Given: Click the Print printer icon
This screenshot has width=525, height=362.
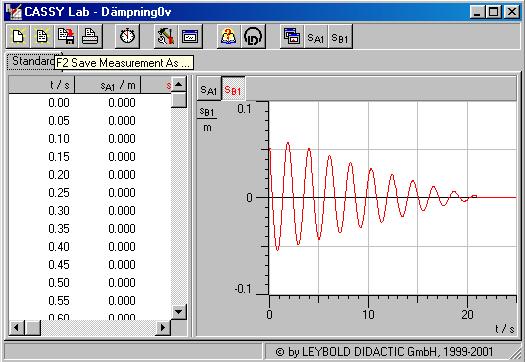Looking at the screenshot, I should 90,36.
